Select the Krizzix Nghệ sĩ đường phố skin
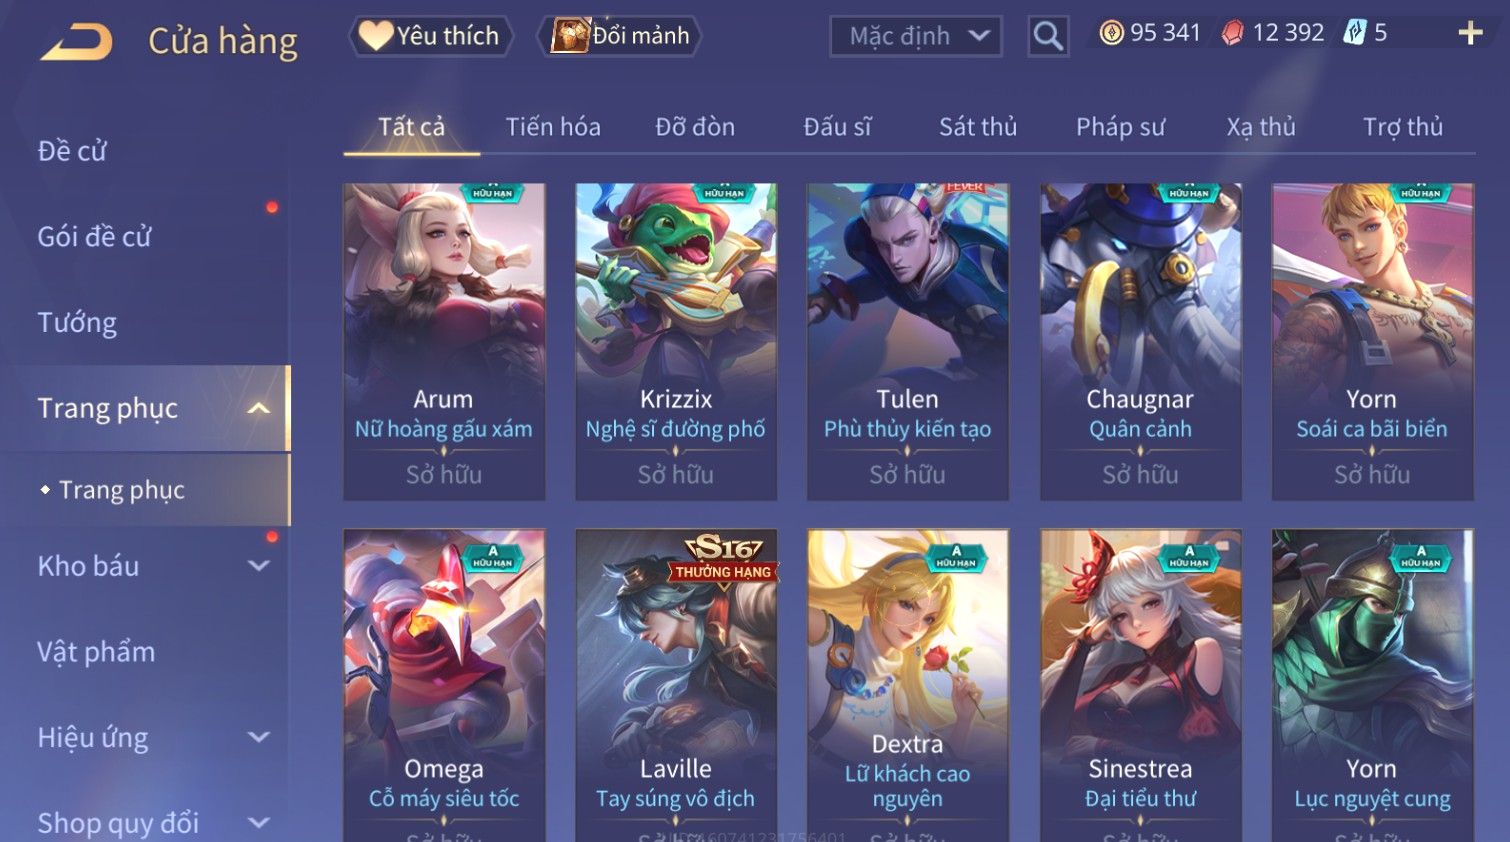The height and width of the screenshot is (842, 1510). pyautogui.click(x=676, y=342)
